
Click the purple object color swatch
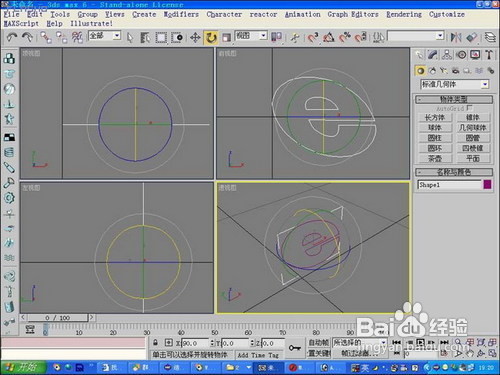487,185
